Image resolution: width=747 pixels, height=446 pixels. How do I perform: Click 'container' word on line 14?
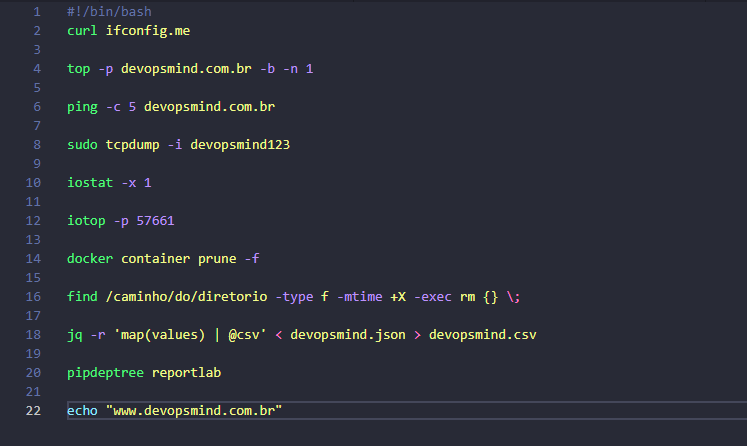pos(155,259)
